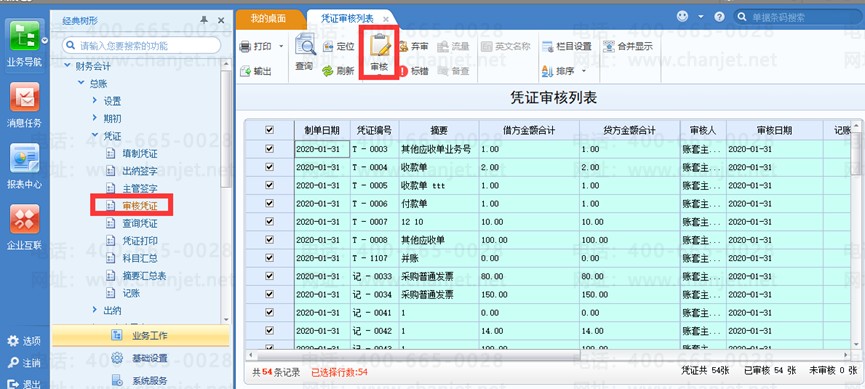Click the horizontal scrollbar below the table
The height and width of the screenshot is (389, 865).
(549, 356)
